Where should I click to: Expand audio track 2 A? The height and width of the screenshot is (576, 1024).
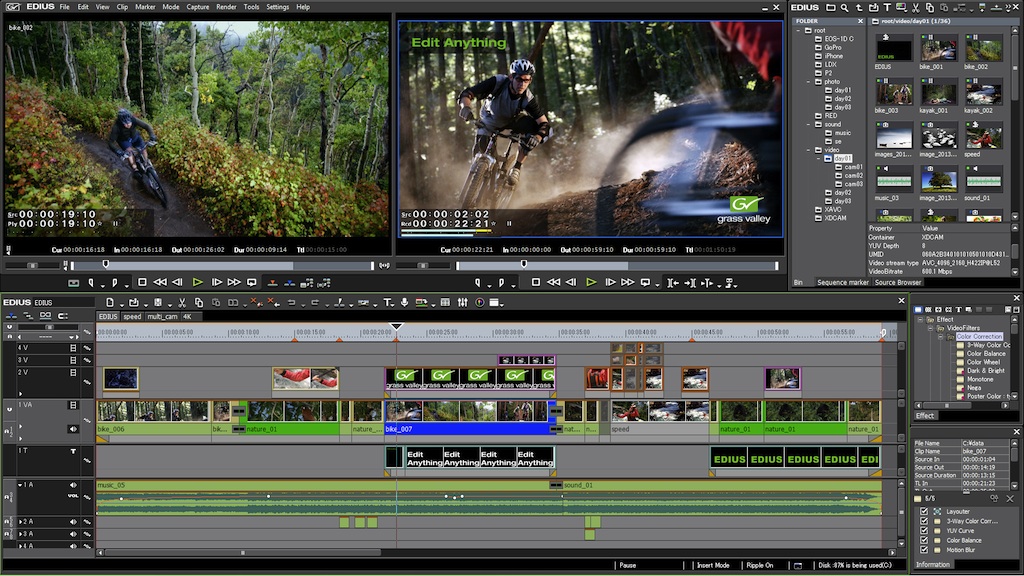pos(20,522)
